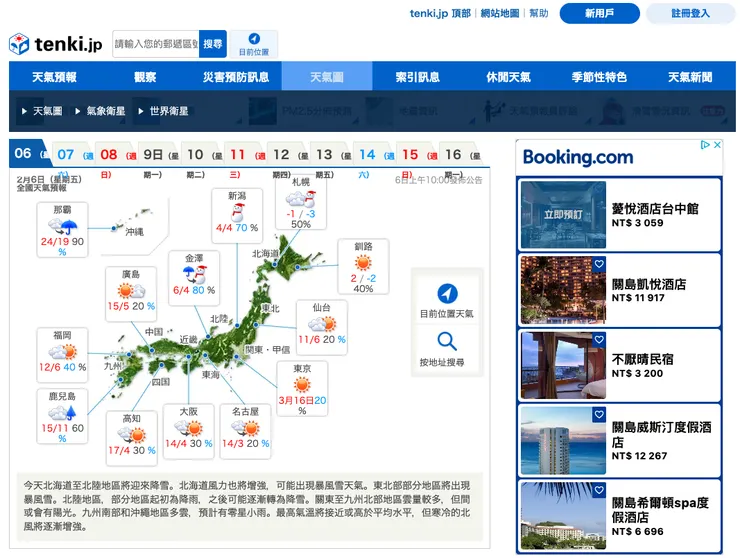Open the tenki.jp 頂部 link
The image size is (740, 558).
click(440, 13)
